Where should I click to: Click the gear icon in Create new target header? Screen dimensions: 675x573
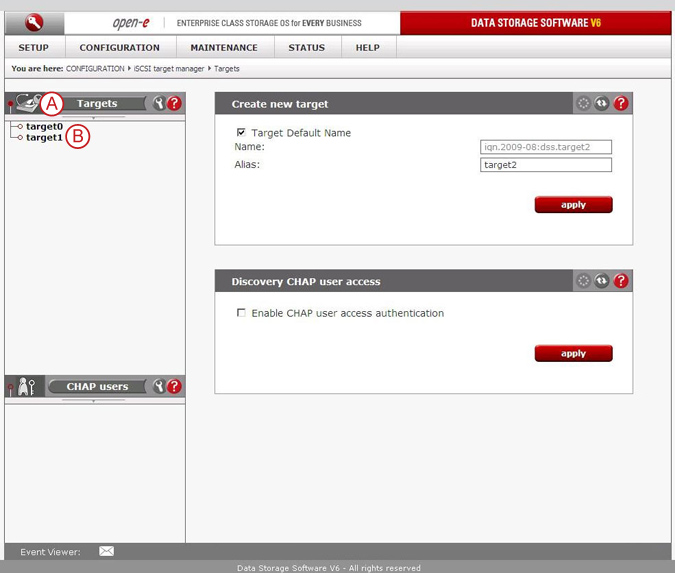(583, 103)
